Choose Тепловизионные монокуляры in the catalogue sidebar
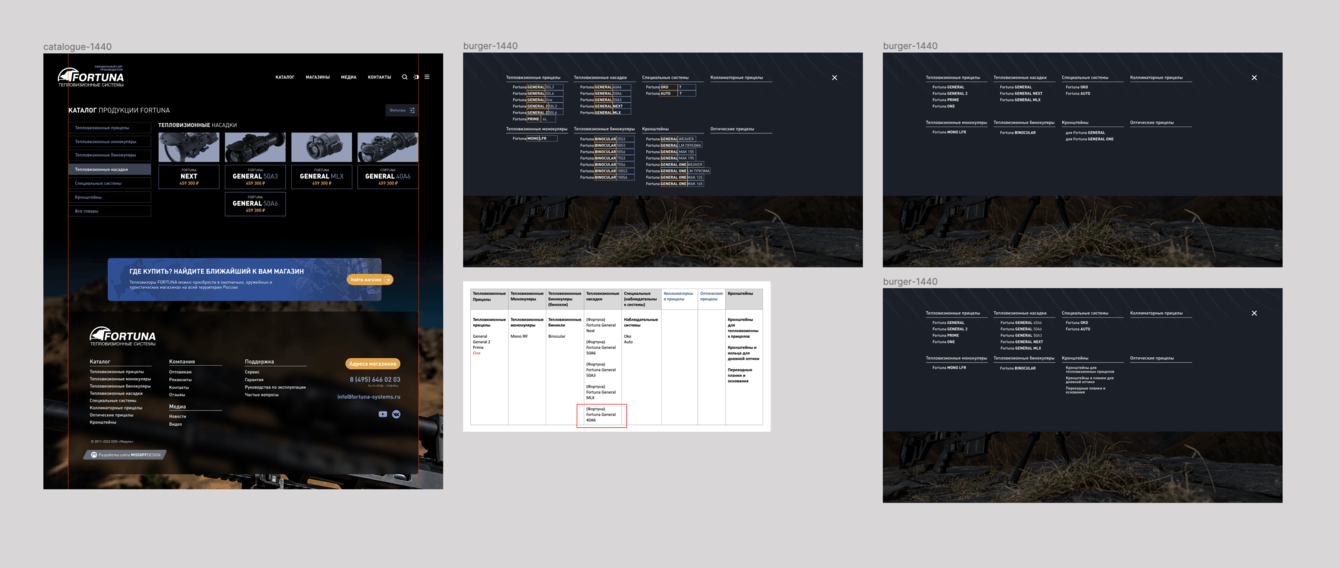1340x568 pixels. 110,142
